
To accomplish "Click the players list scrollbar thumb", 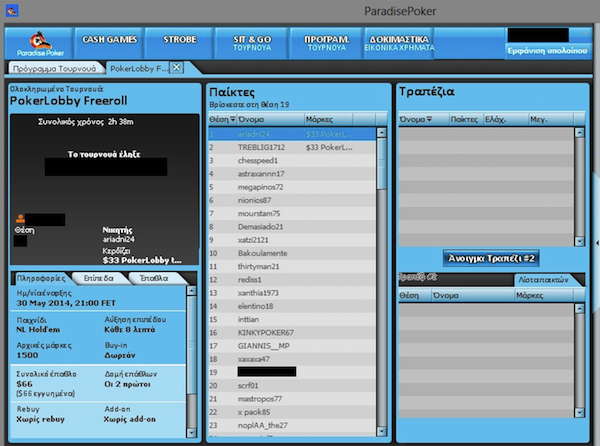I will [x=382, y=163].
